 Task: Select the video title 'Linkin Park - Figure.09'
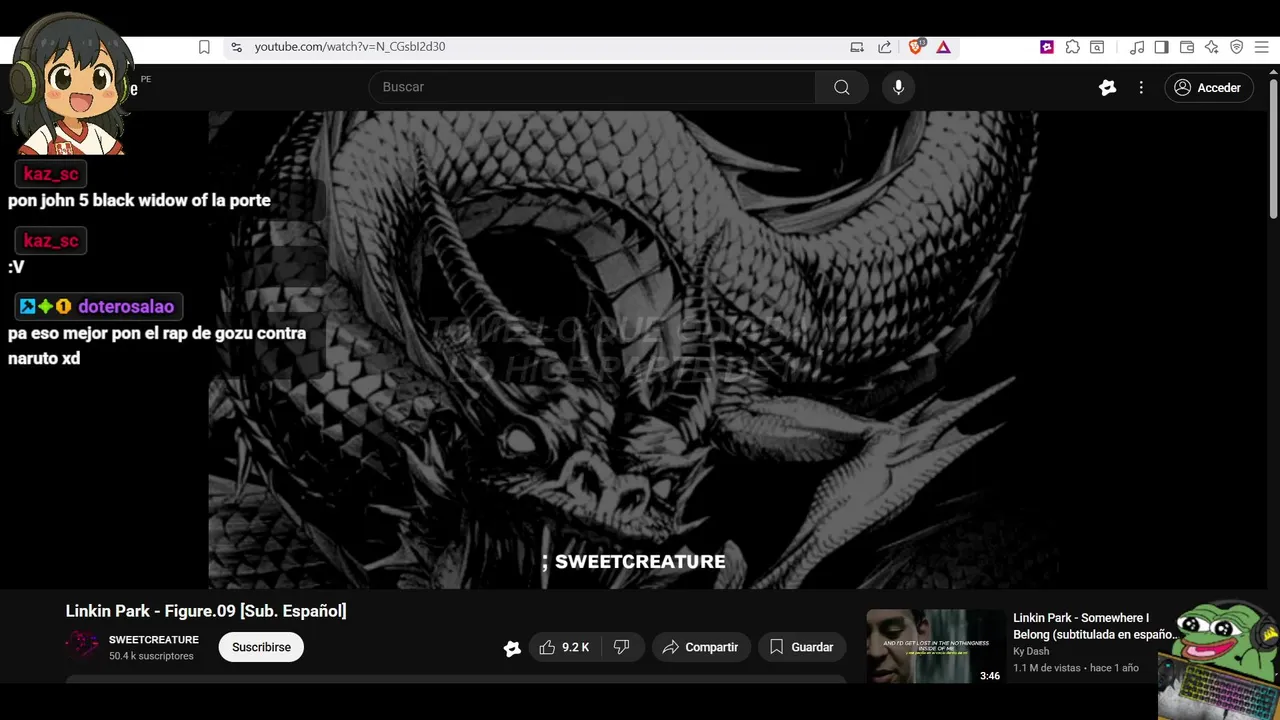pos(206,611)
